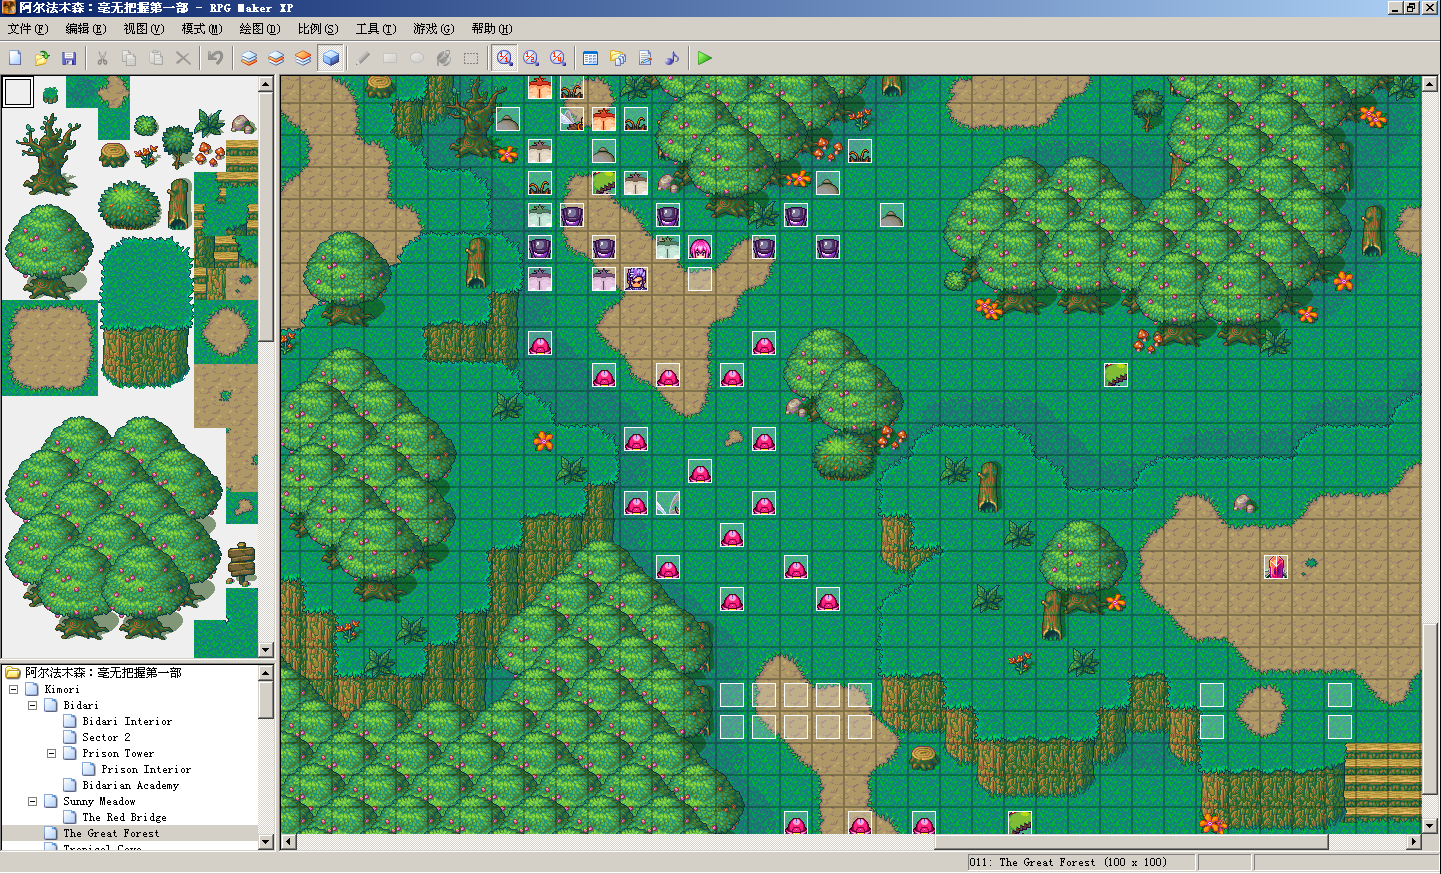Open the 工具(T) menu

click(375, 29)
